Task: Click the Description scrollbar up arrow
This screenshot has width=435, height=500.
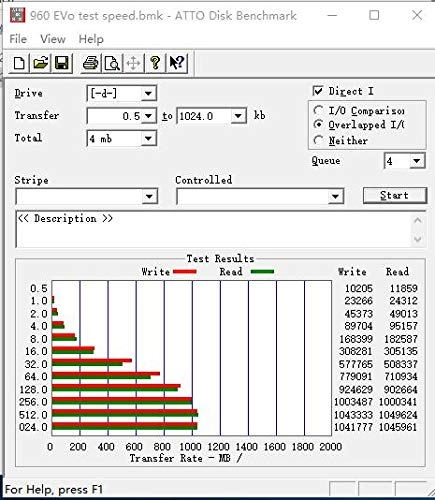Action: pos(418,221)
